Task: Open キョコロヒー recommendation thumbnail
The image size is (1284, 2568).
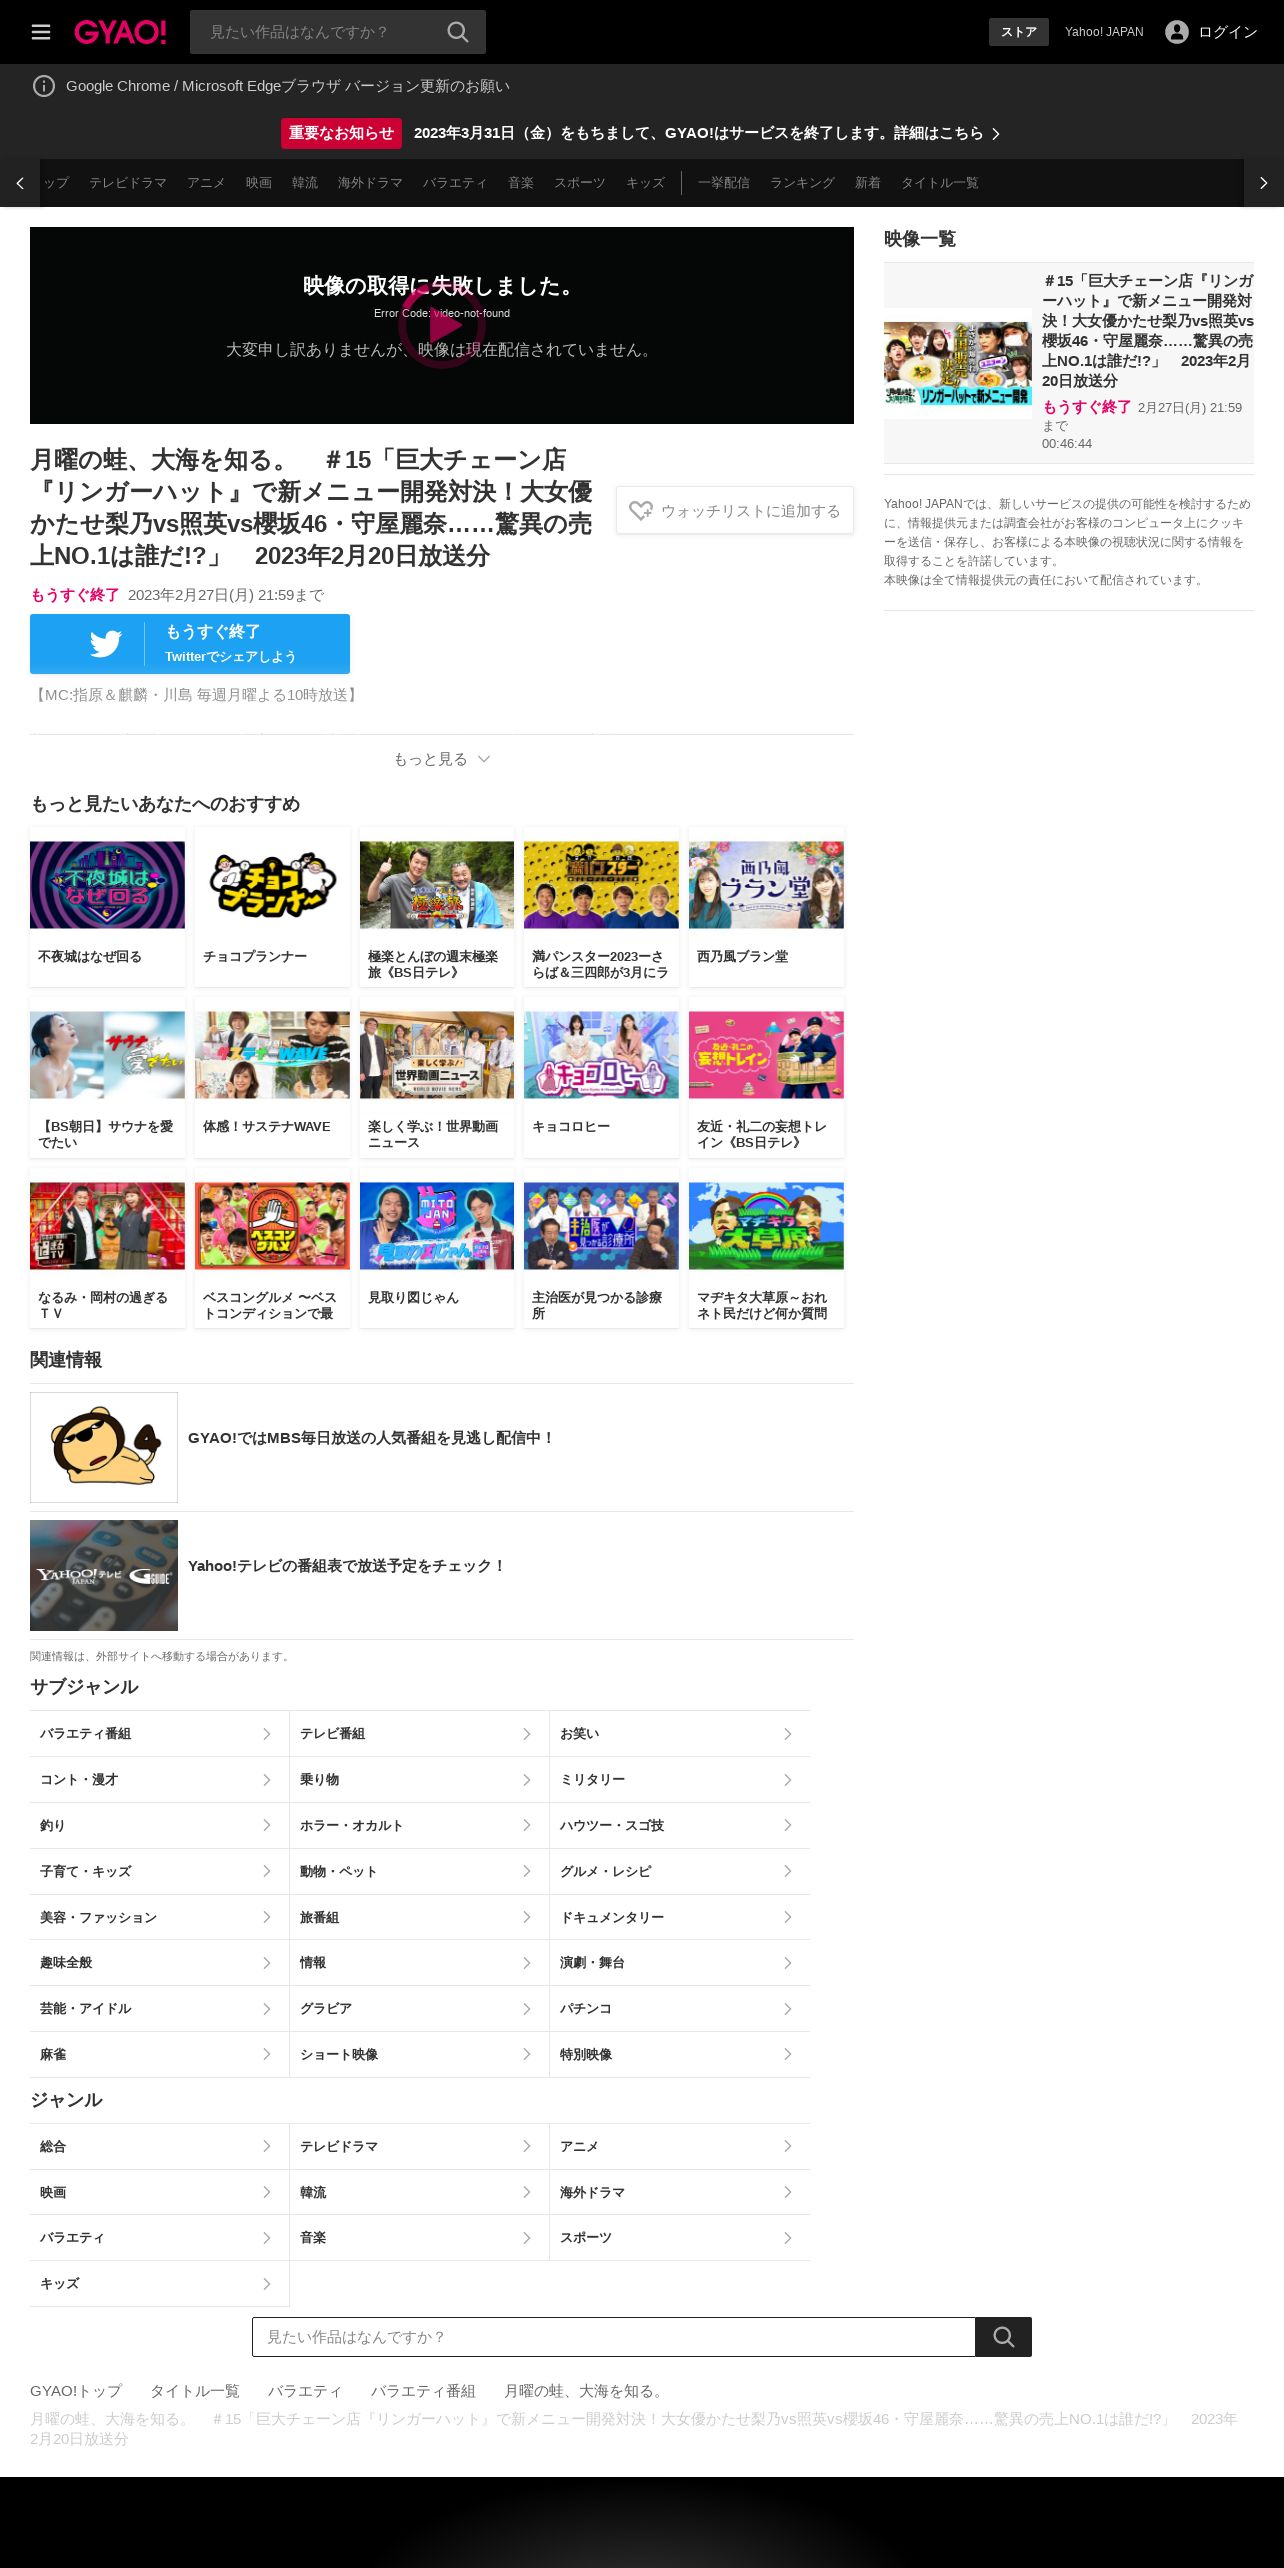Action: [601, 1055]
